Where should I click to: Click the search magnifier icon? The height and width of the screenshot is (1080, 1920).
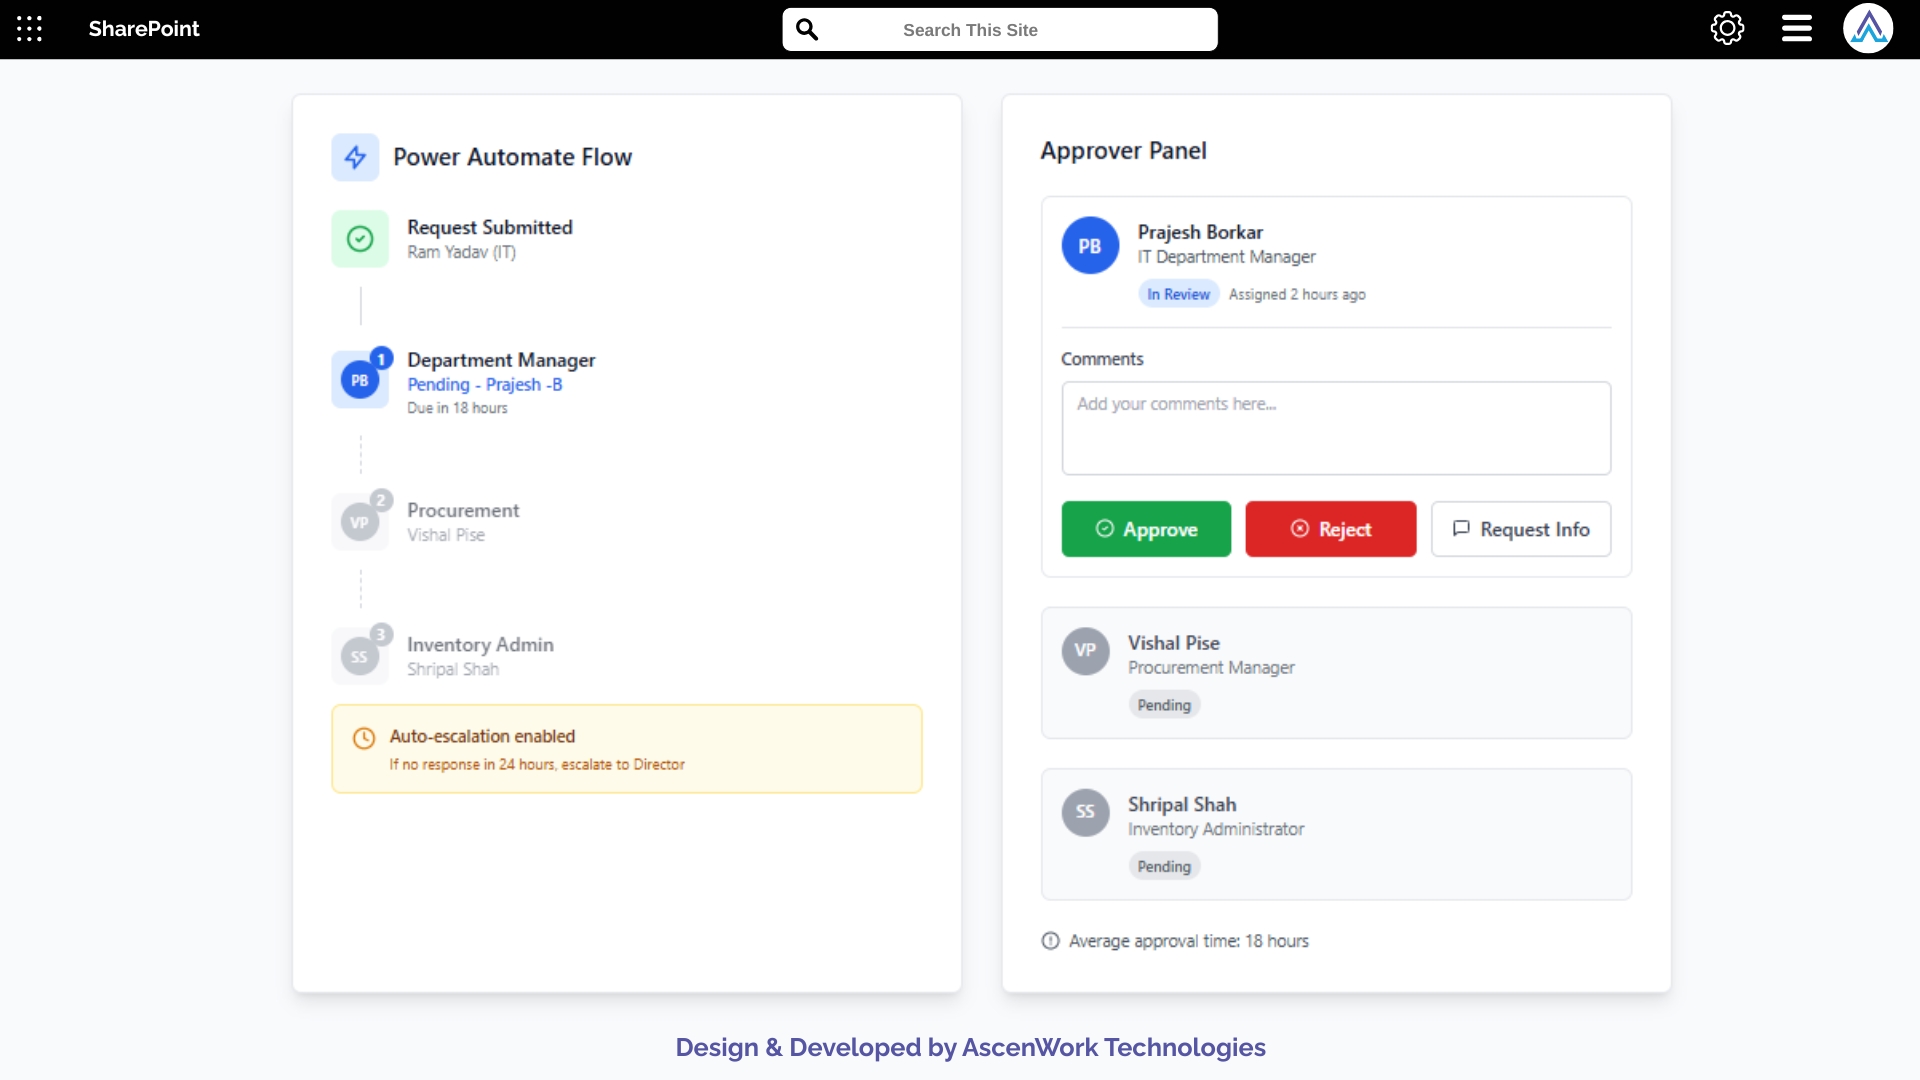807,29
